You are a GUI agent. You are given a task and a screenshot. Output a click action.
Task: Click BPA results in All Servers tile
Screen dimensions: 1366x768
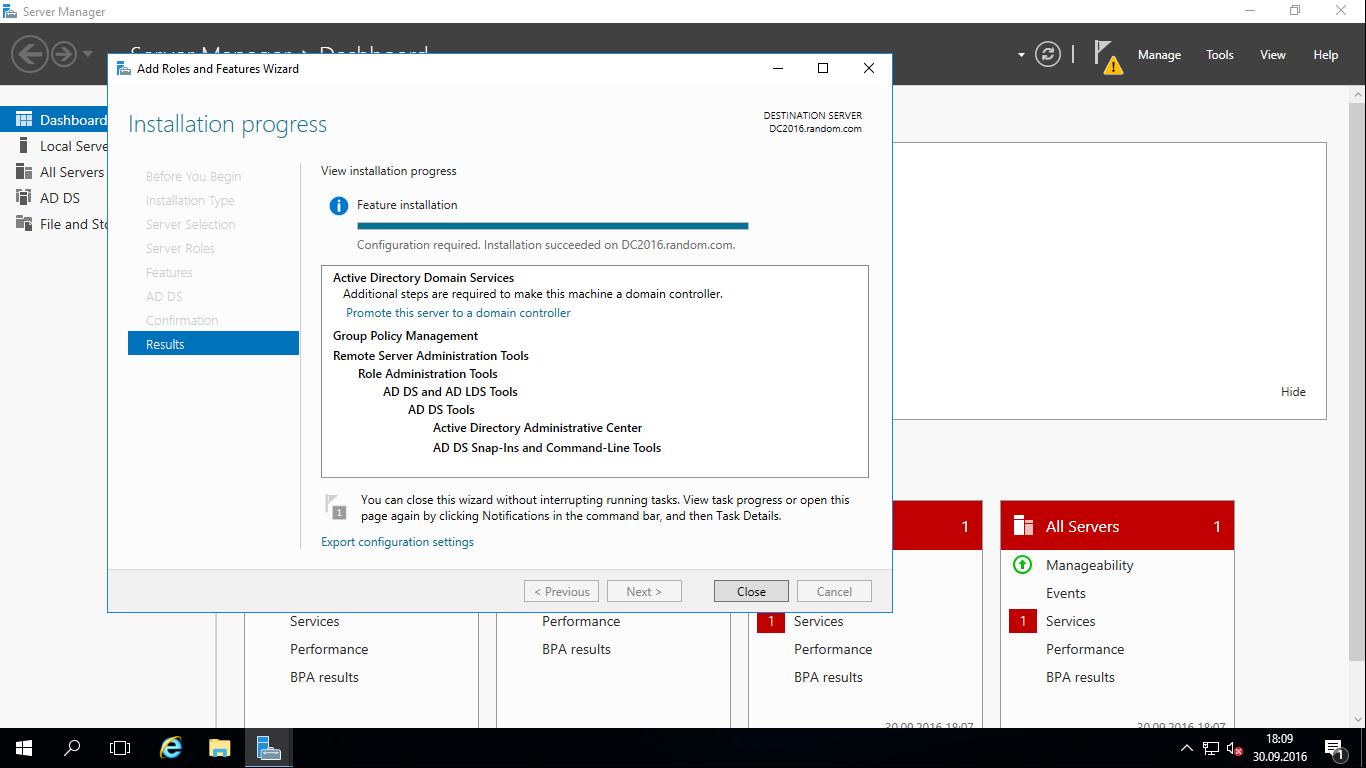1080,677
